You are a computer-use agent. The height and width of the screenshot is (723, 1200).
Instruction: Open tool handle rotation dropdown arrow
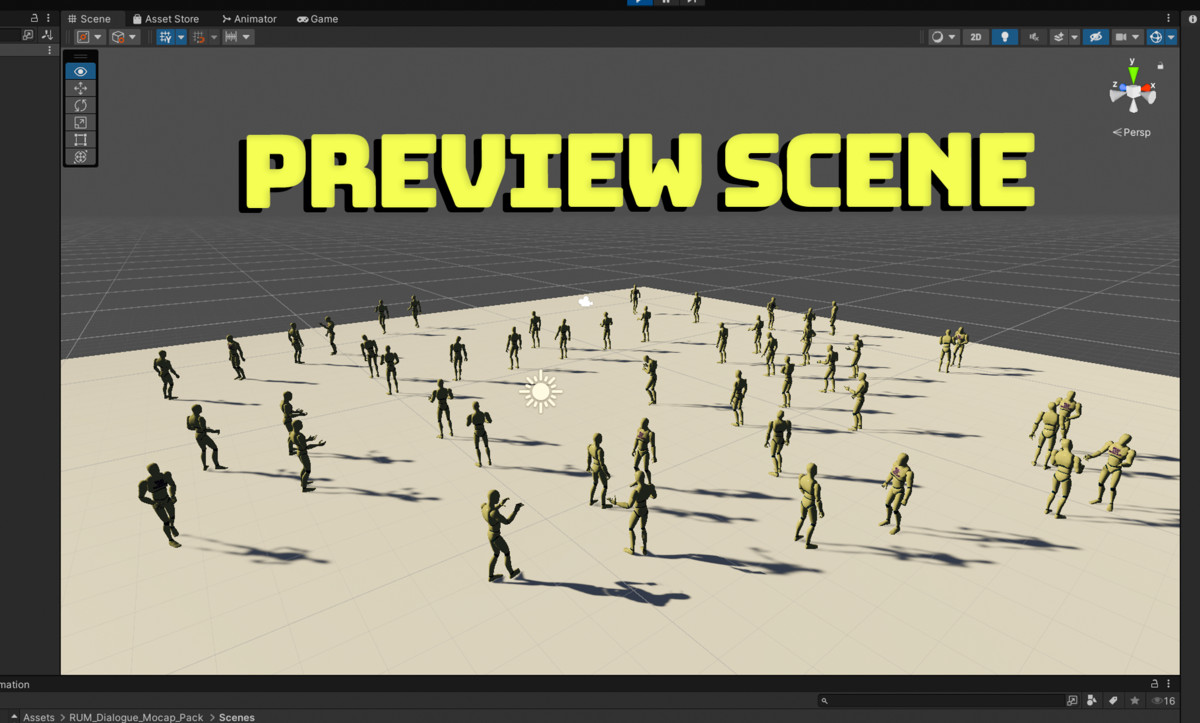click(133, 37)
